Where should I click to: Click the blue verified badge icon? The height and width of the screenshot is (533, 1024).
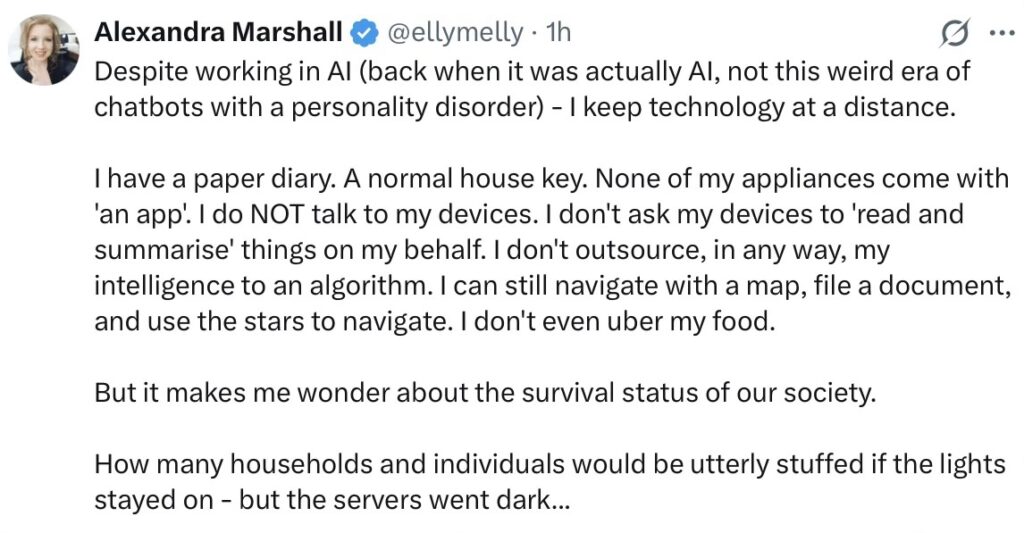(364, 33)
